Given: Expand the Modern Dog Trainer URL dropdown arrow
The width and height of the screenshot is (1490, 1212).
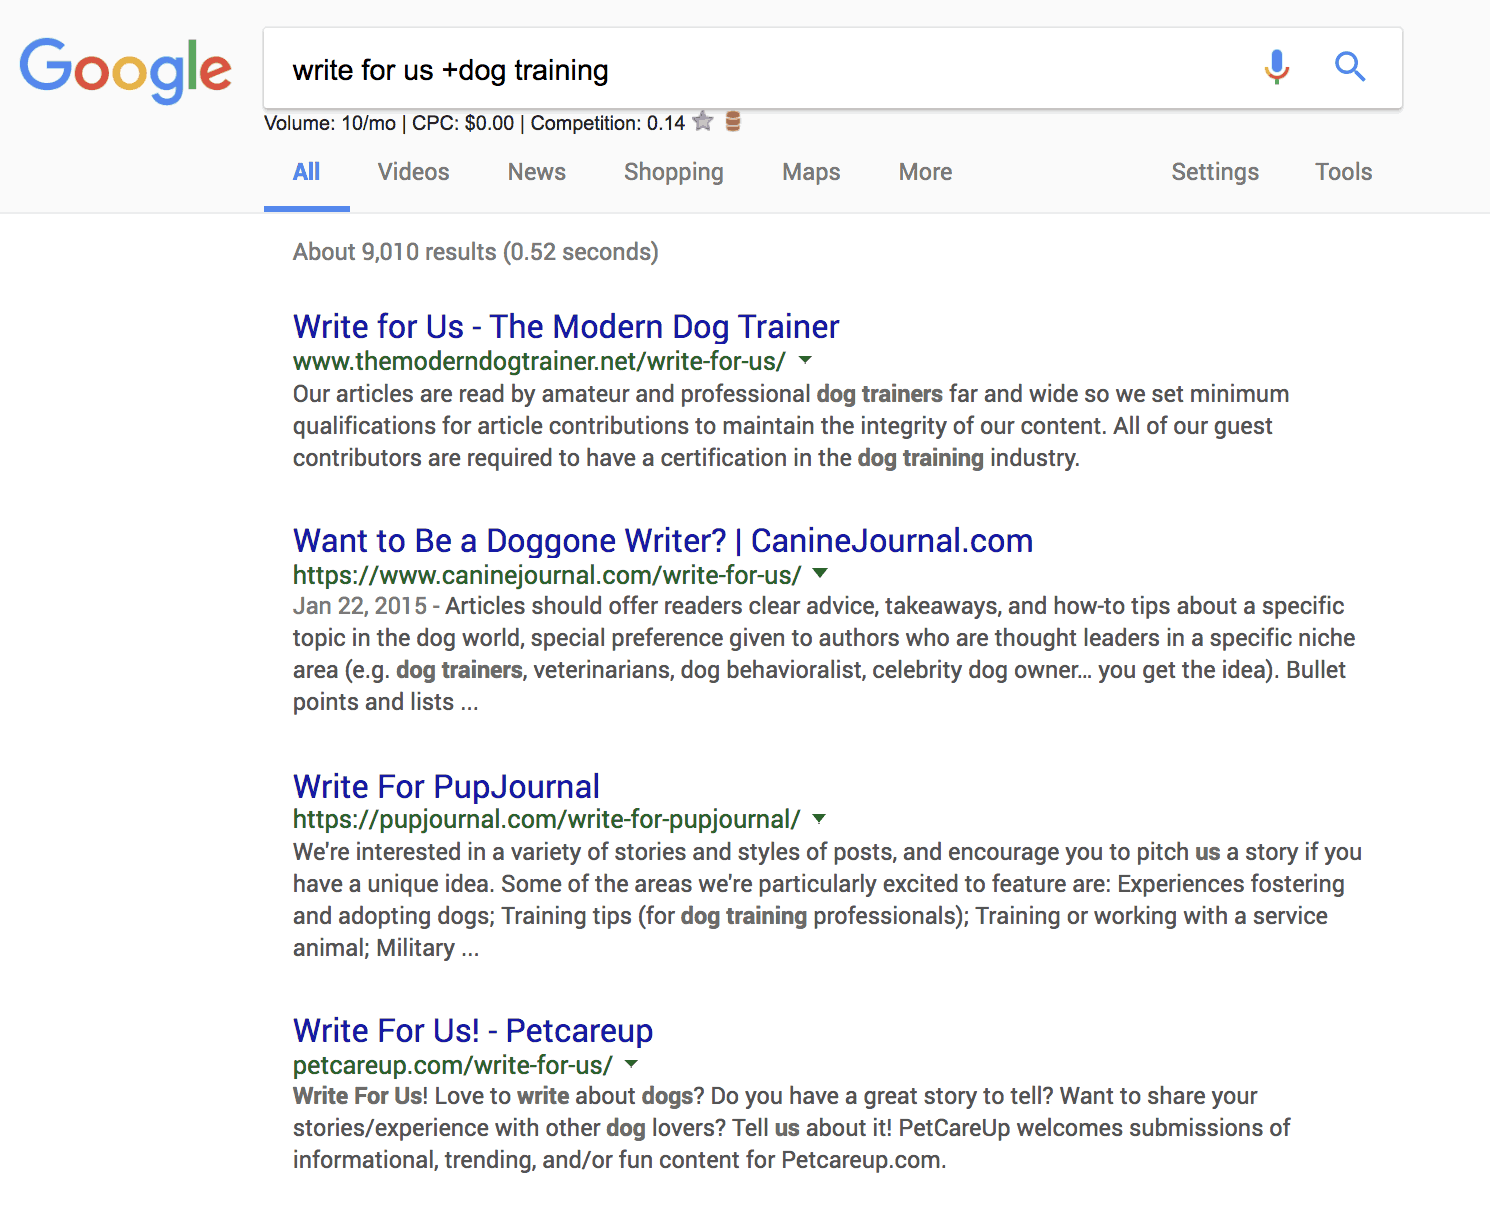Looking at the screenshot, I should (x=805, y=361).
